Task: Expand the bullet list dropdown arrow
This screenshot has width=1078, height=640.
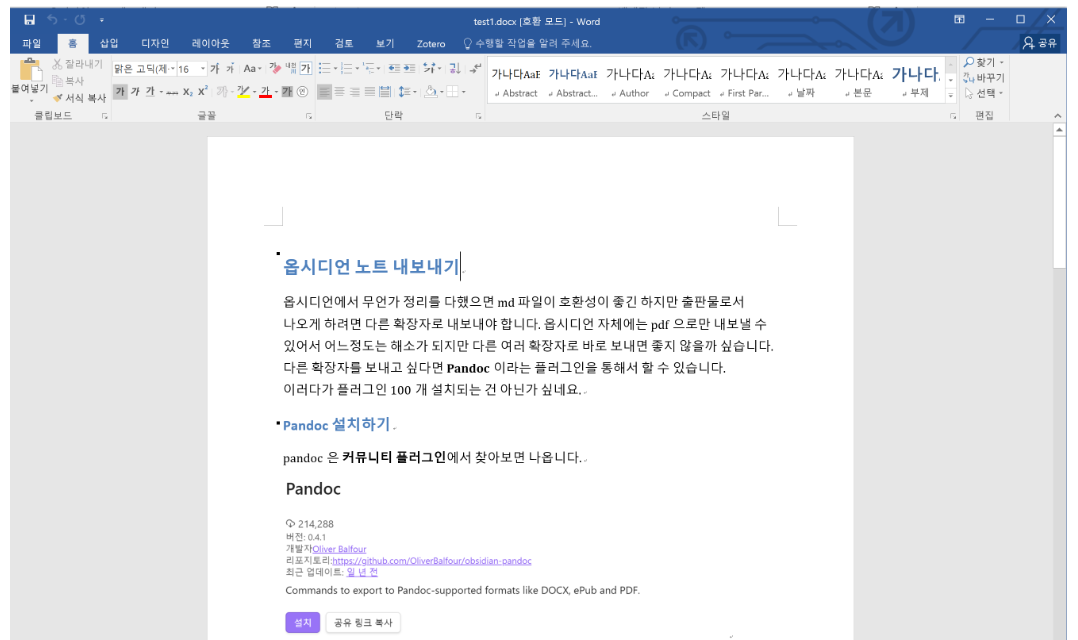Action: tap(336, 69)
